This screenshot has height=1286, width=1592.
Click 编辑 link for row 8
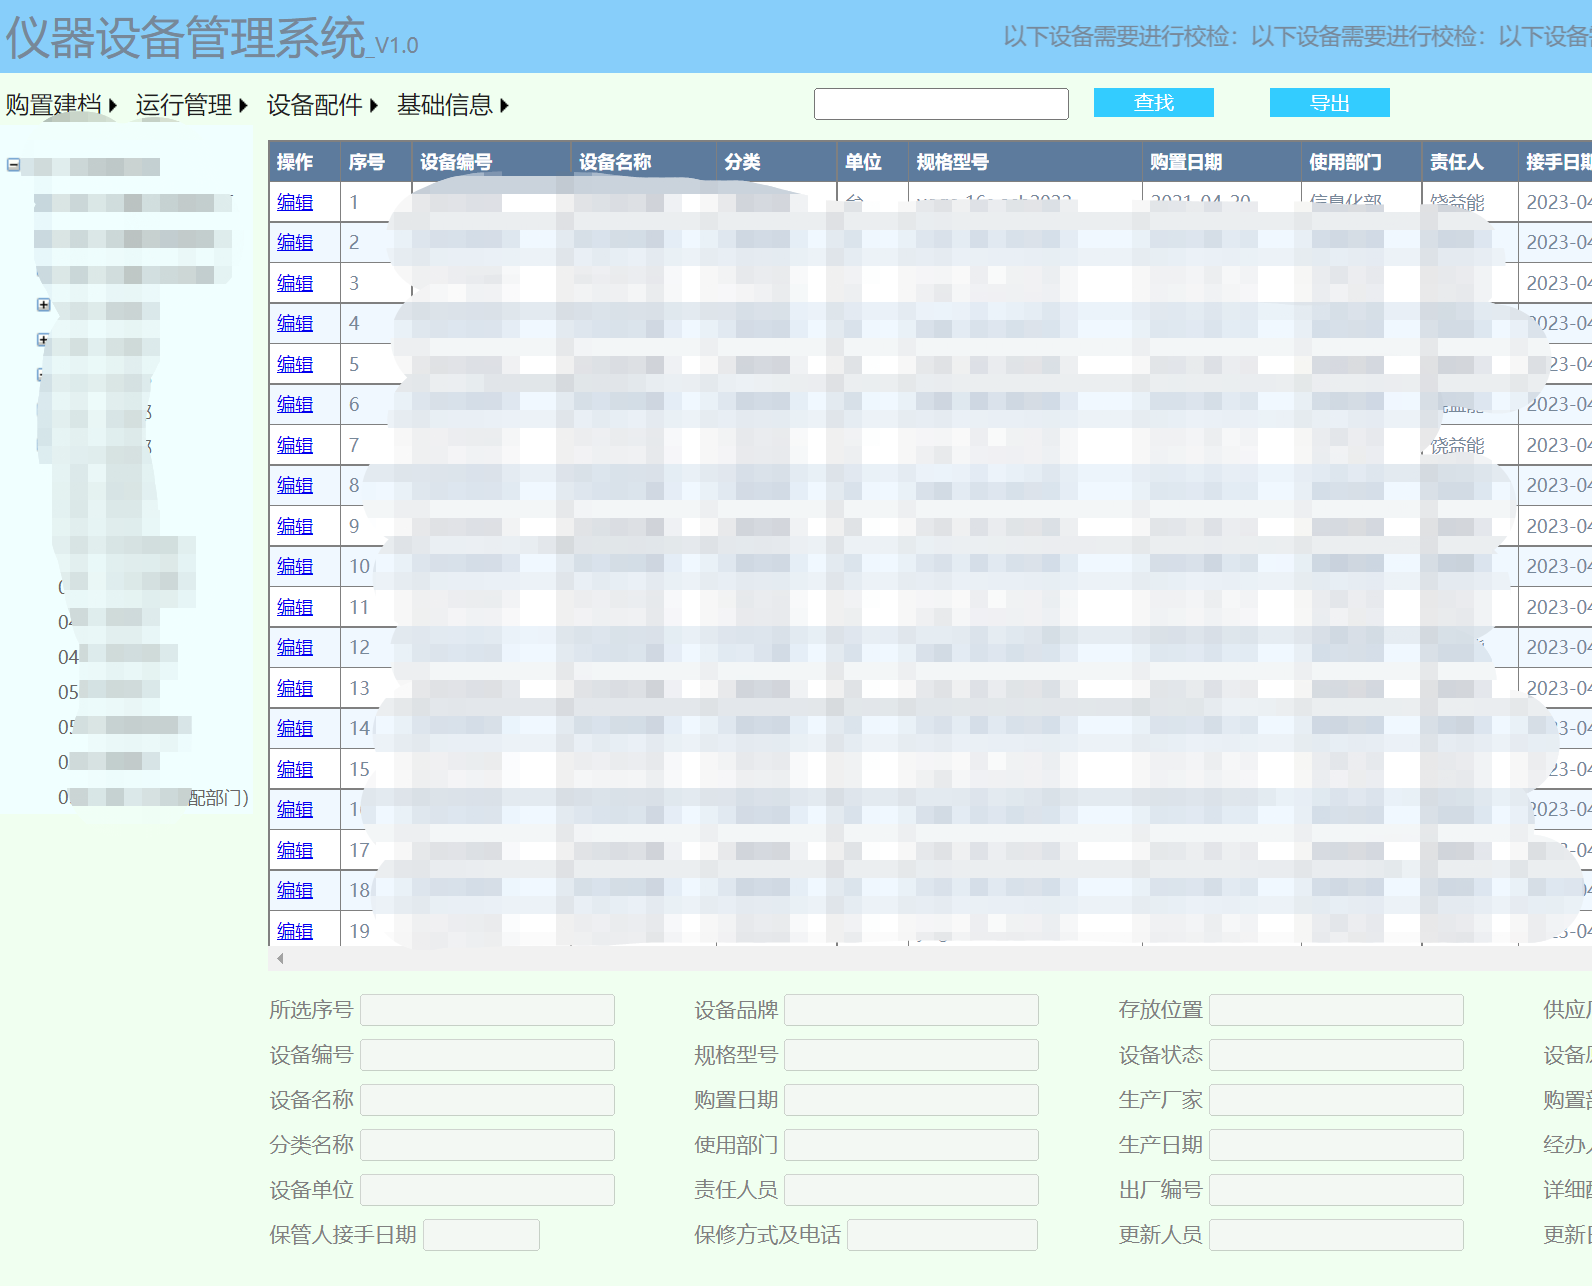point(295,485)
